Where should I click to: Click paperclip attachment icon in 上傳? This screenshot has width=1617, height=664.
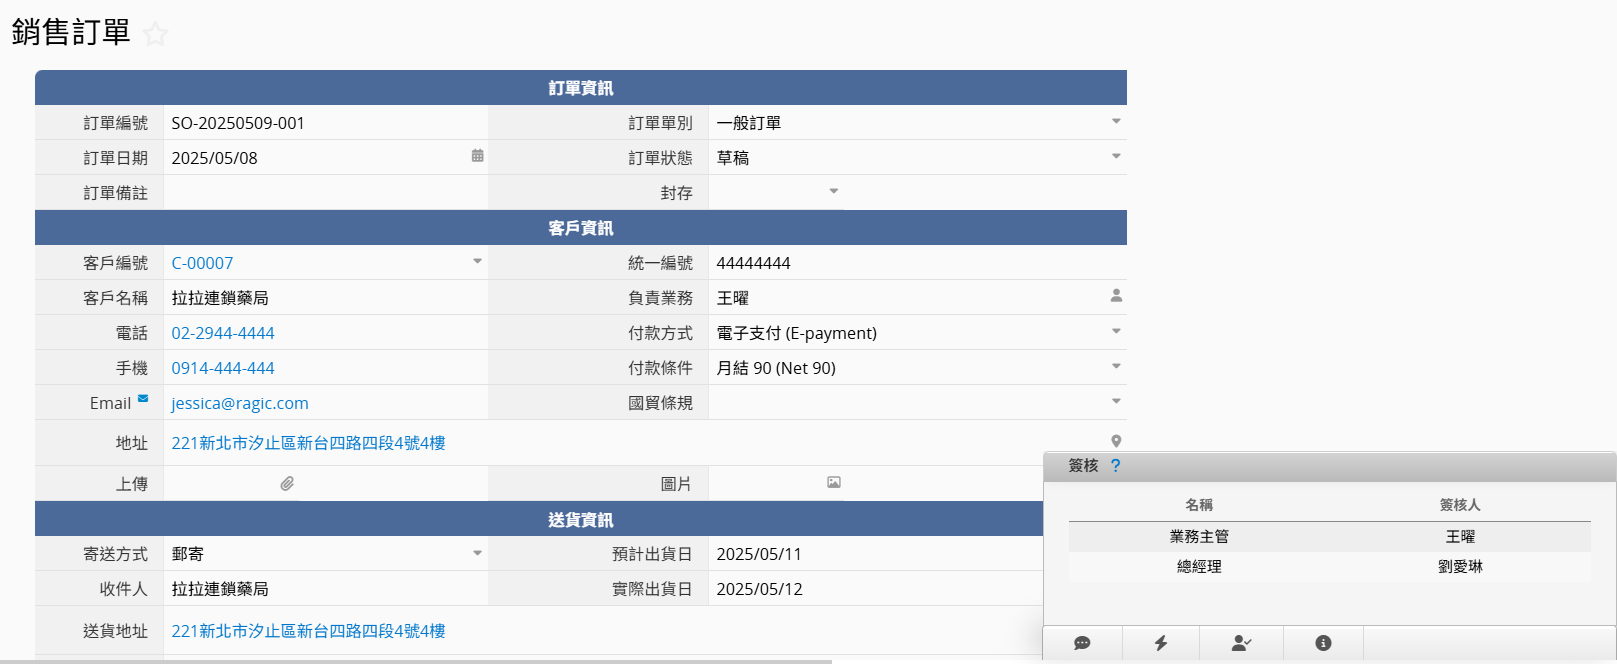[287, 484]
